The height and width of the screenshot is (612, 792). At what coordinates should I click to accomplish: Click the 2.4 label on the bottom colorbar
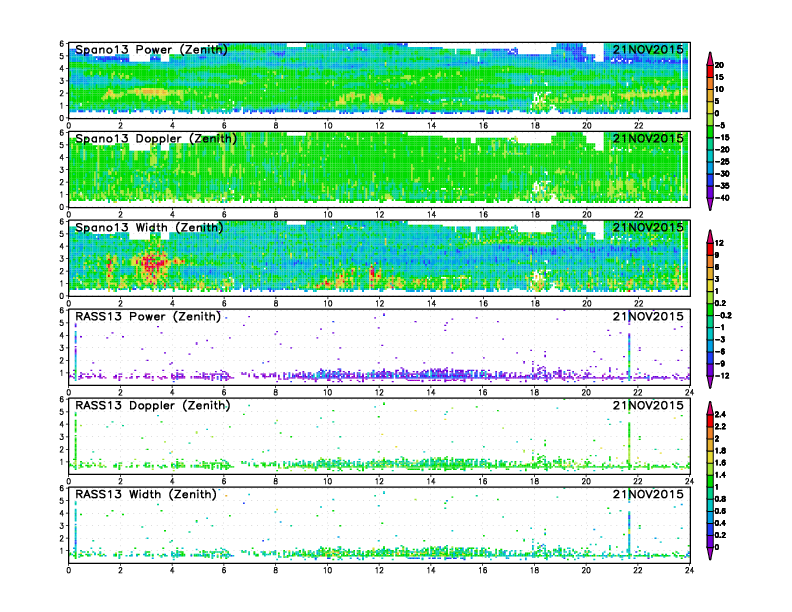(x=721, y=414)
